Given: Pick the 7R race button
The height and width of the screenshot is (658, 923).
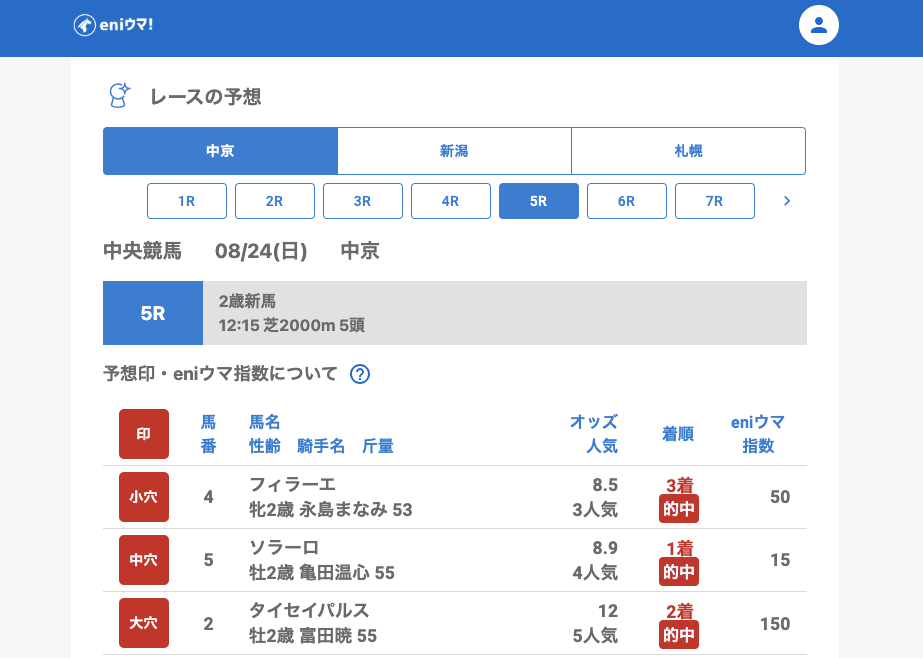Looking at the screenshot, I should point(715,201).
